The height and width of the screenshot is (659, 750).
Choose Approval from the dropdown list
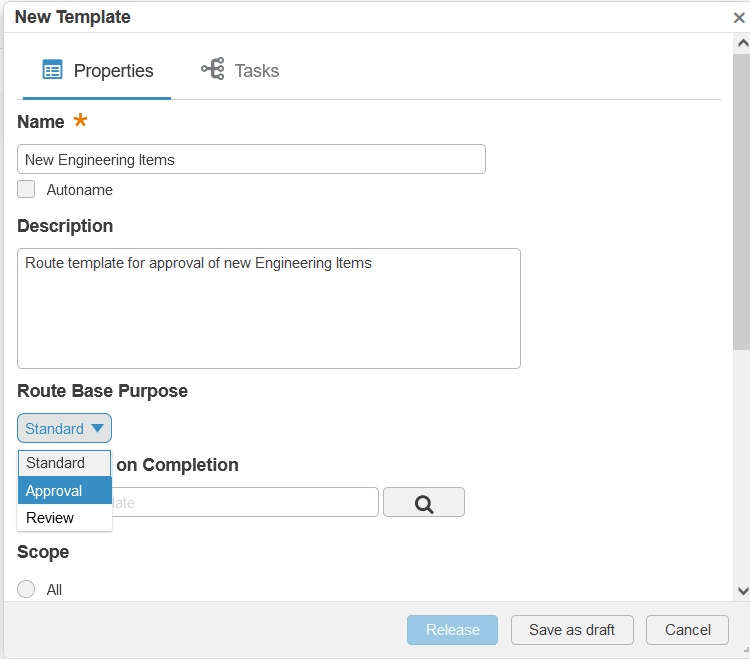point(64,491)
